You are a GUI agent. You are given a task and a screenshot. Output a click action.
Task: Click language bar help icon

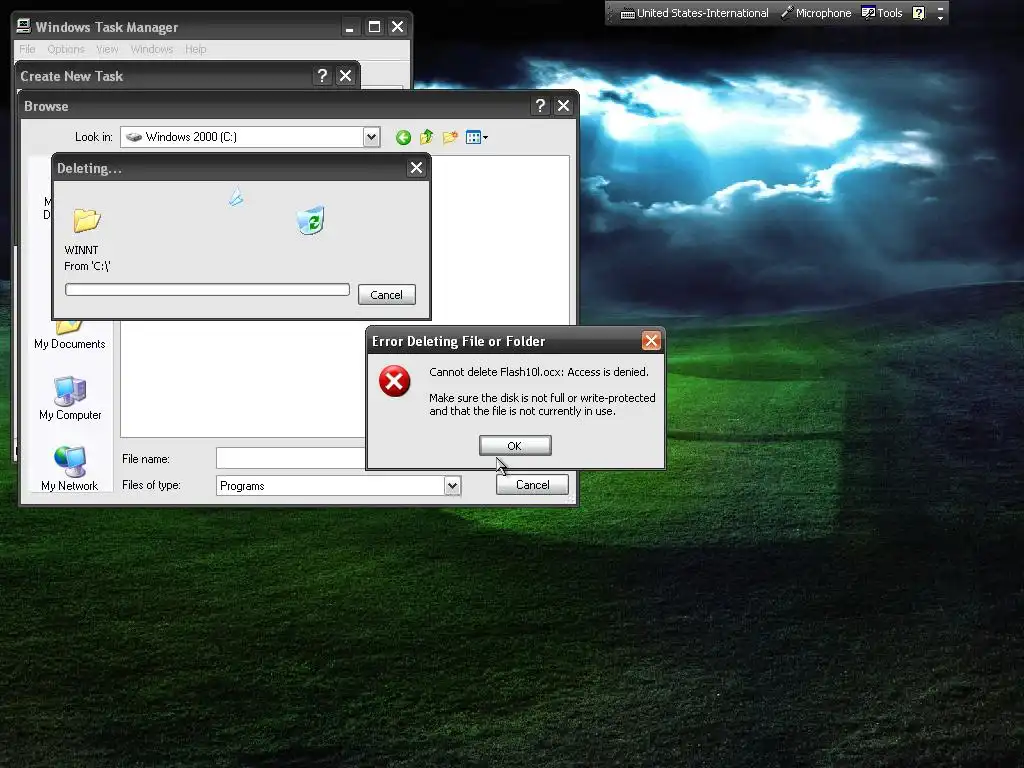click(x=919, y=13)
